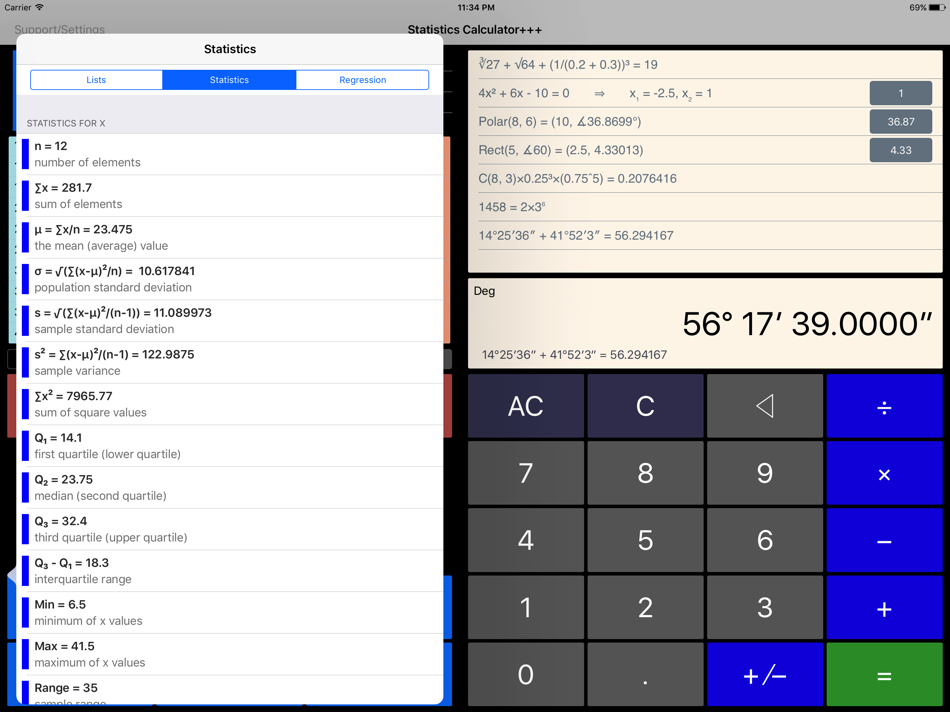This screenshot has height=712, width=950.
Task: Tap the Deg angle mode indicator
Action: coord(484,291)
